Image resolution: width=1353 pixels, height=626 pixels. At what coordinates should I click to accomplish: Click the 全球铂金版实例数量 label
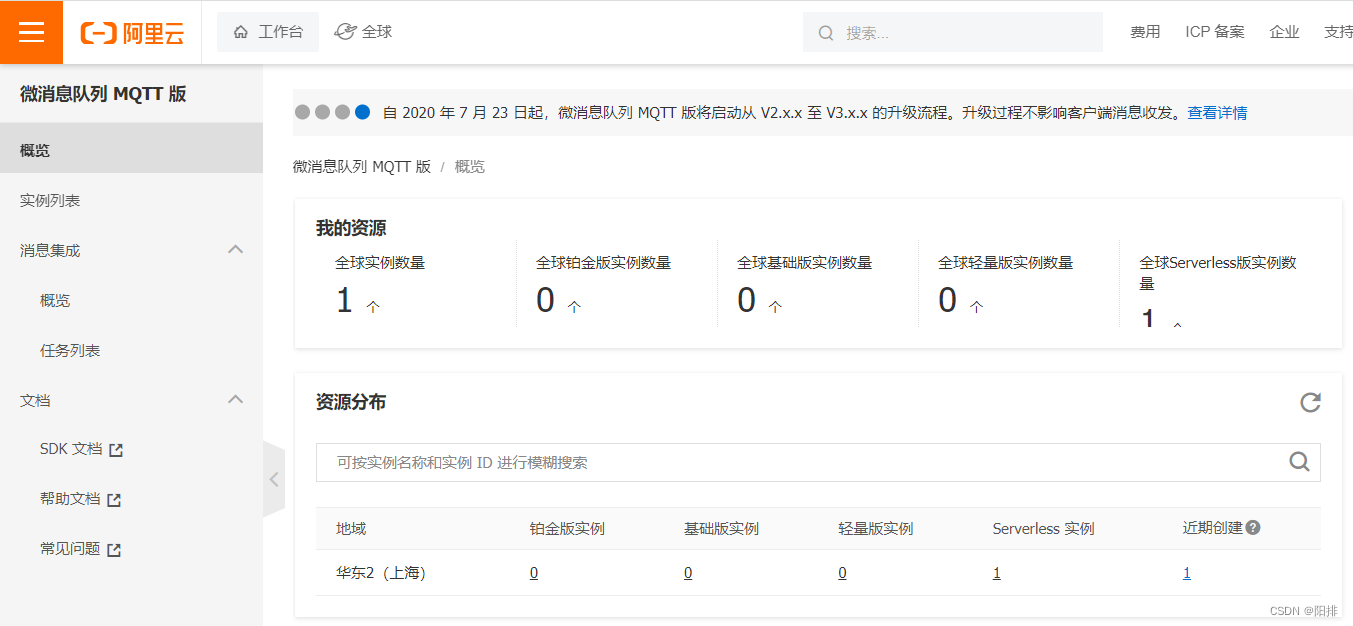pyautogui.click(x=603, y=263)
